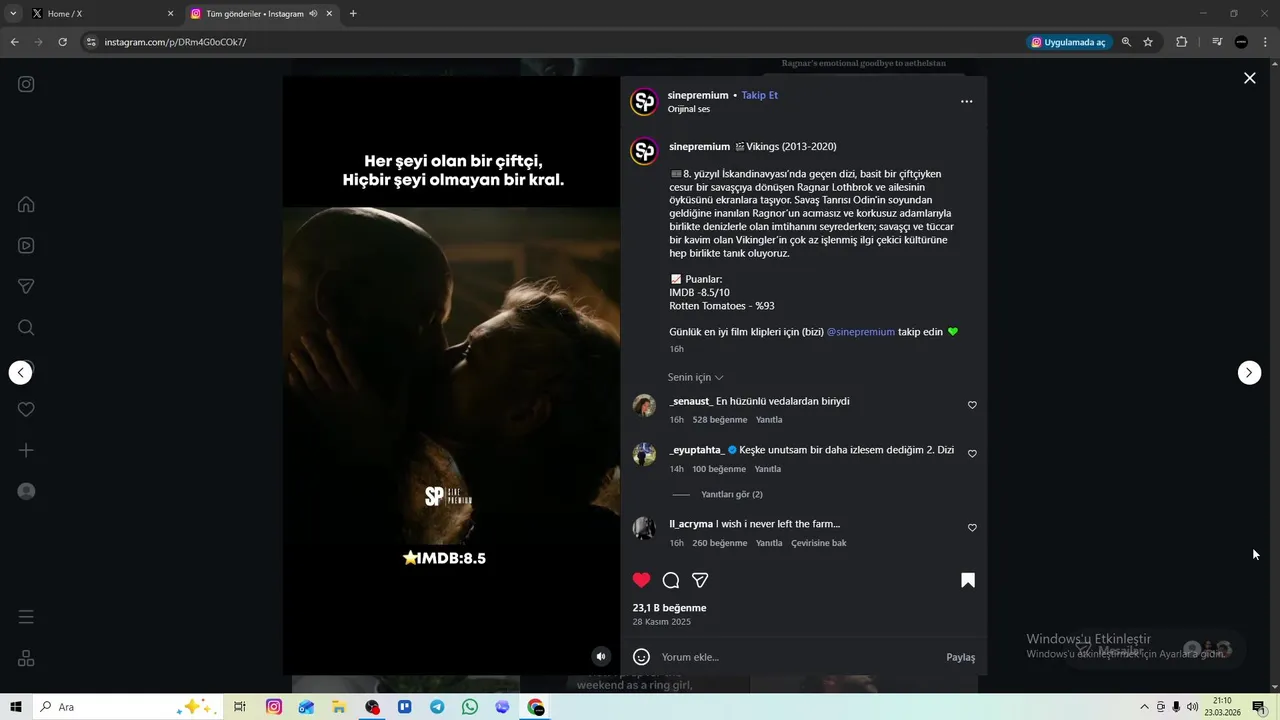Open the three-dot post options menu
The width and height of the screenshot is (1280, 720).
(x=966, y=101)
